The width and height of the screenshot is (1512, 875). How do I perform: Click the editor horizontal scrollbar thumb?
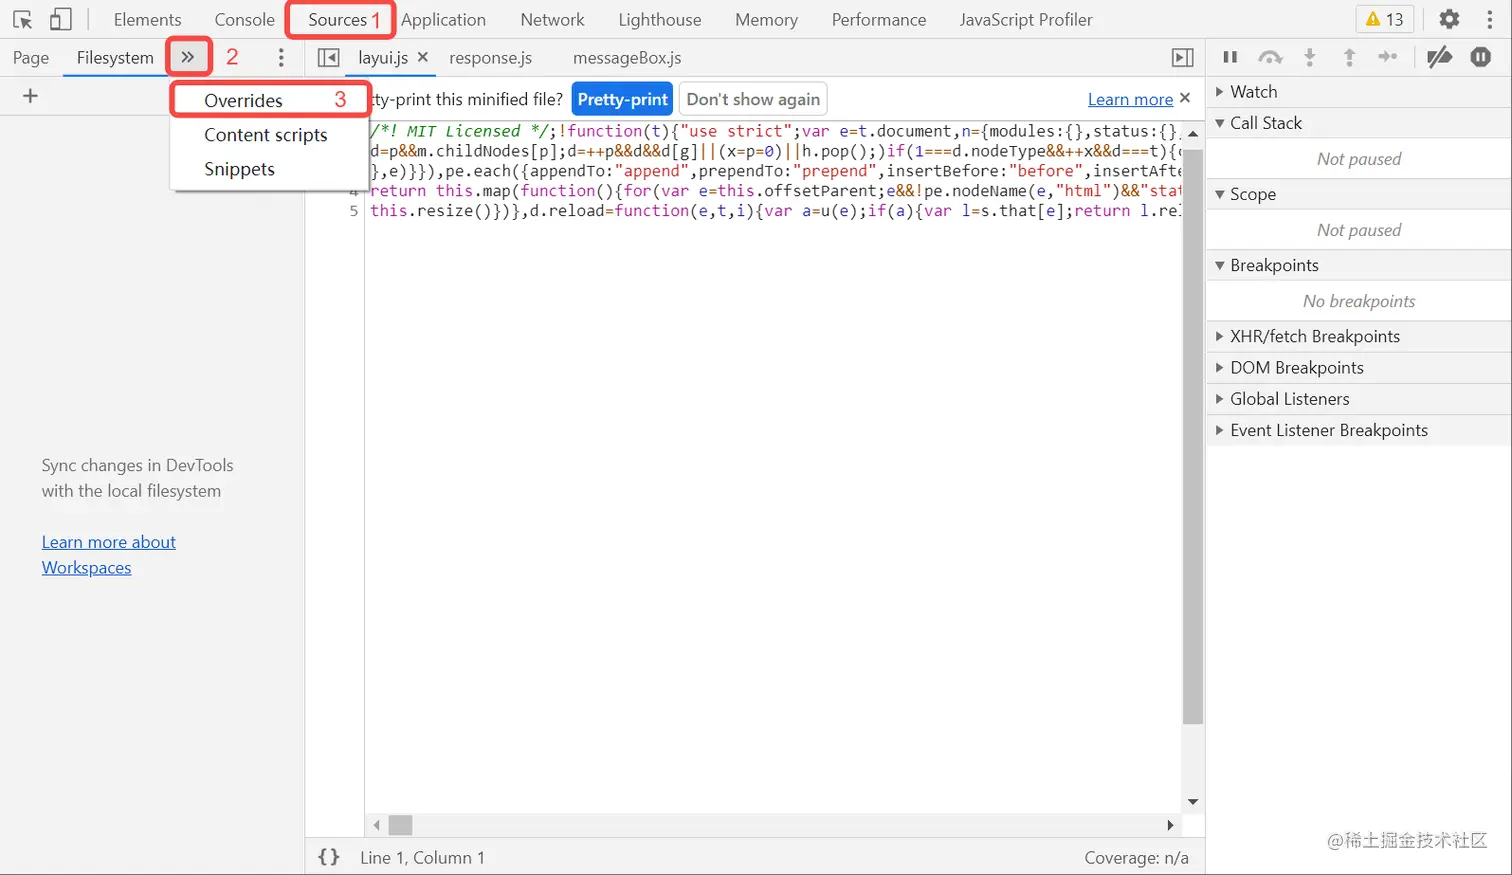pos(401,825)
